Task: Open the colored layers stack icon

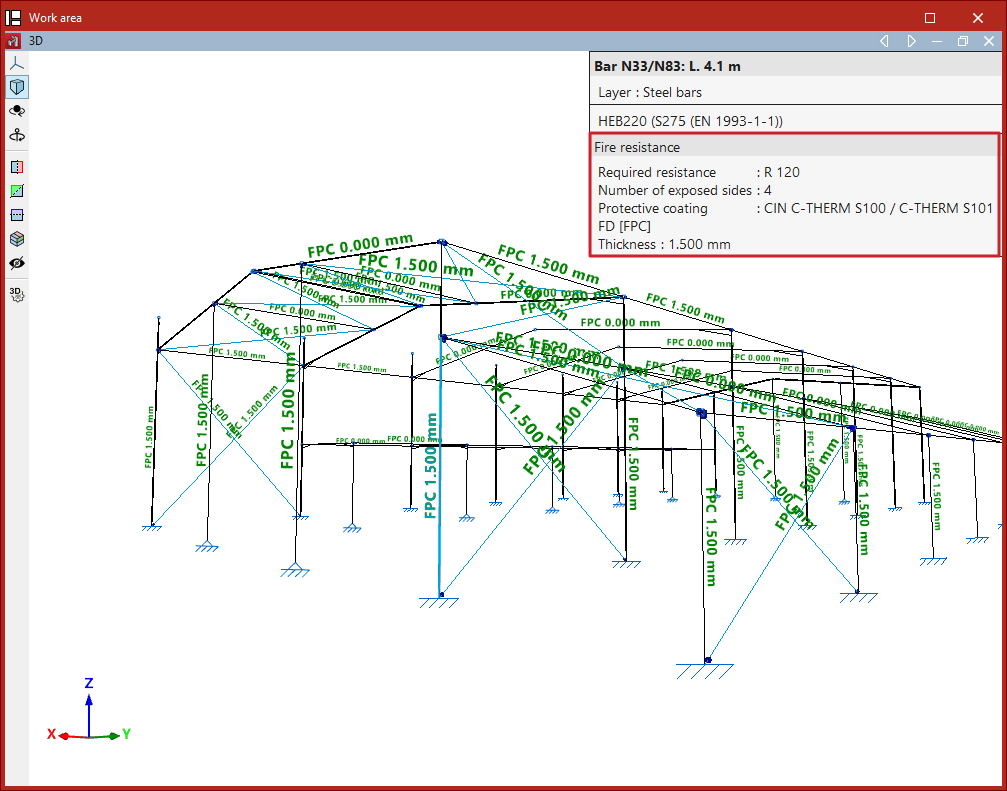Action: click(16, 239)
